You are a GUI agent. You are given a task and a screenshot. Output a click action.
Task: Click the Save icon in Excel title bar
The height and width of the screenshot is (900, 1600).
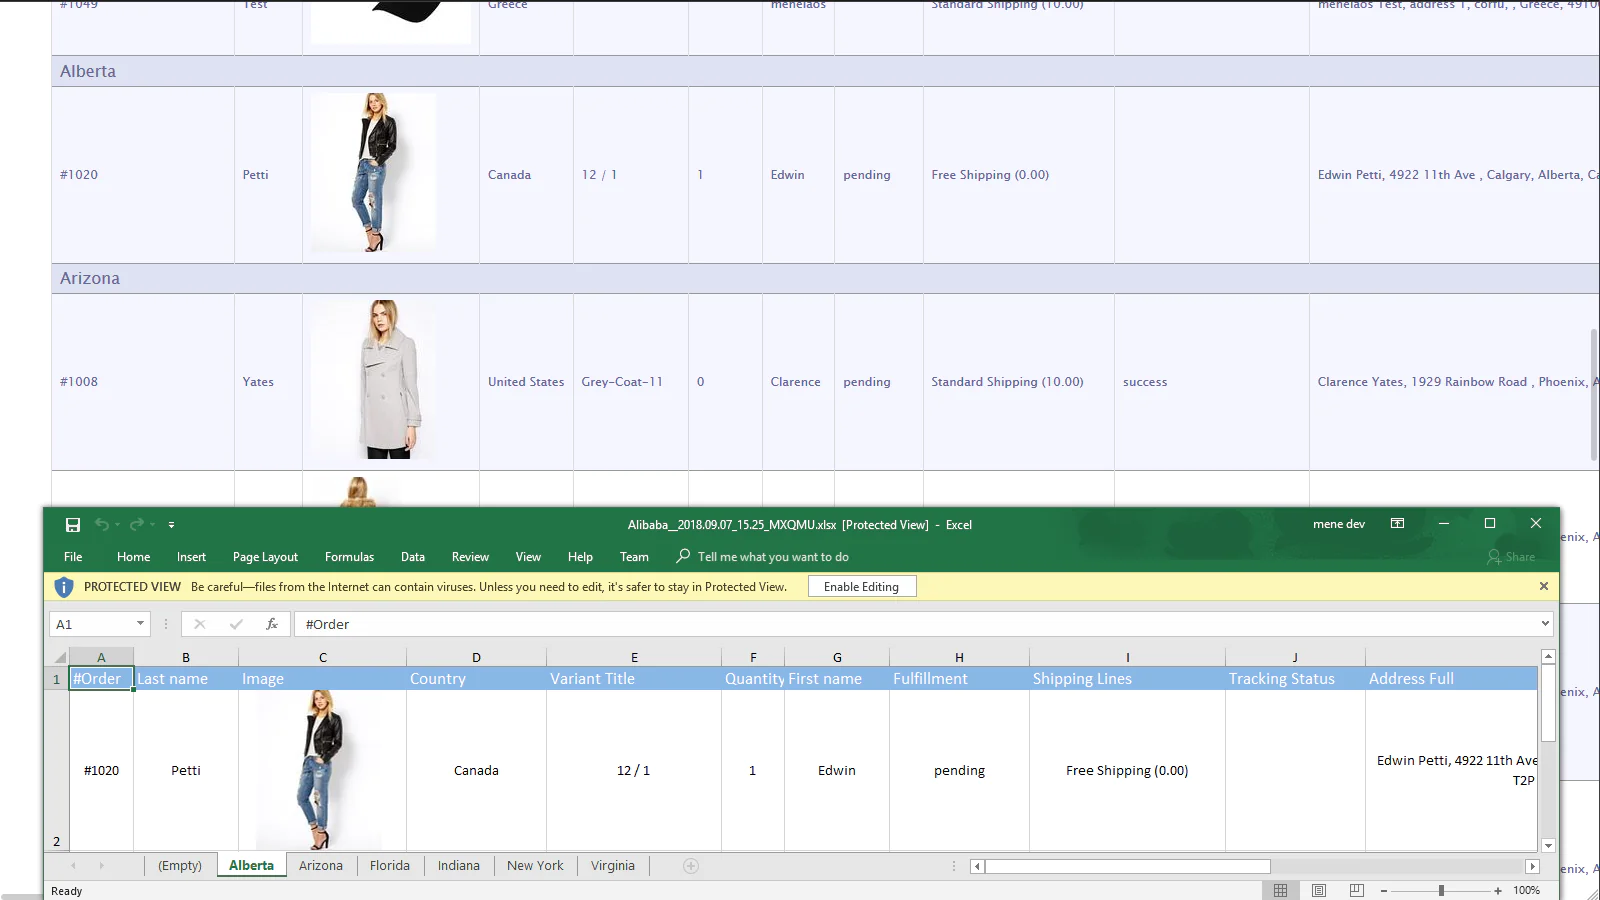[x=73, y=525]
